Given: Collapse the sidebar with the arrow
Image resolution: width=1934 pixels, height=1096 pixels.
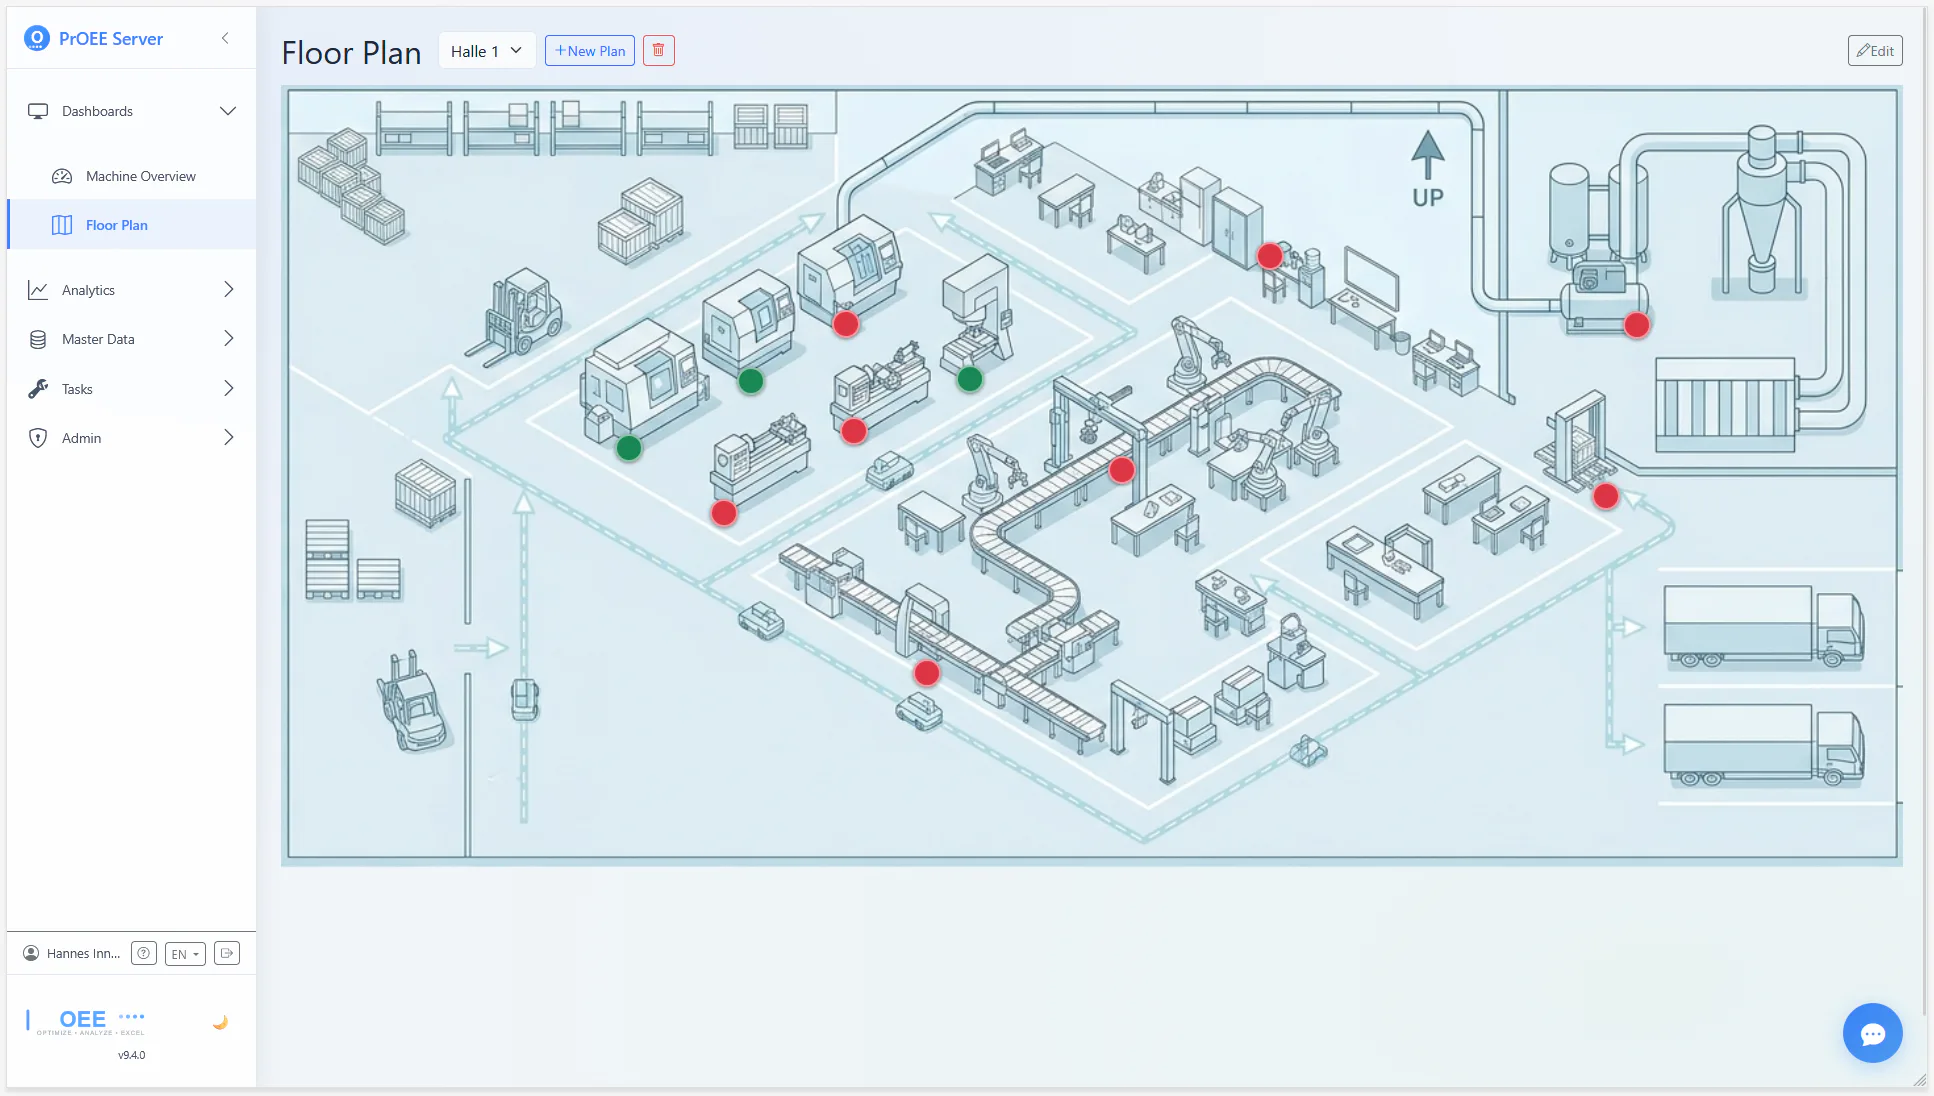Looking at the screenshot, I should click(x=225, y=38).
